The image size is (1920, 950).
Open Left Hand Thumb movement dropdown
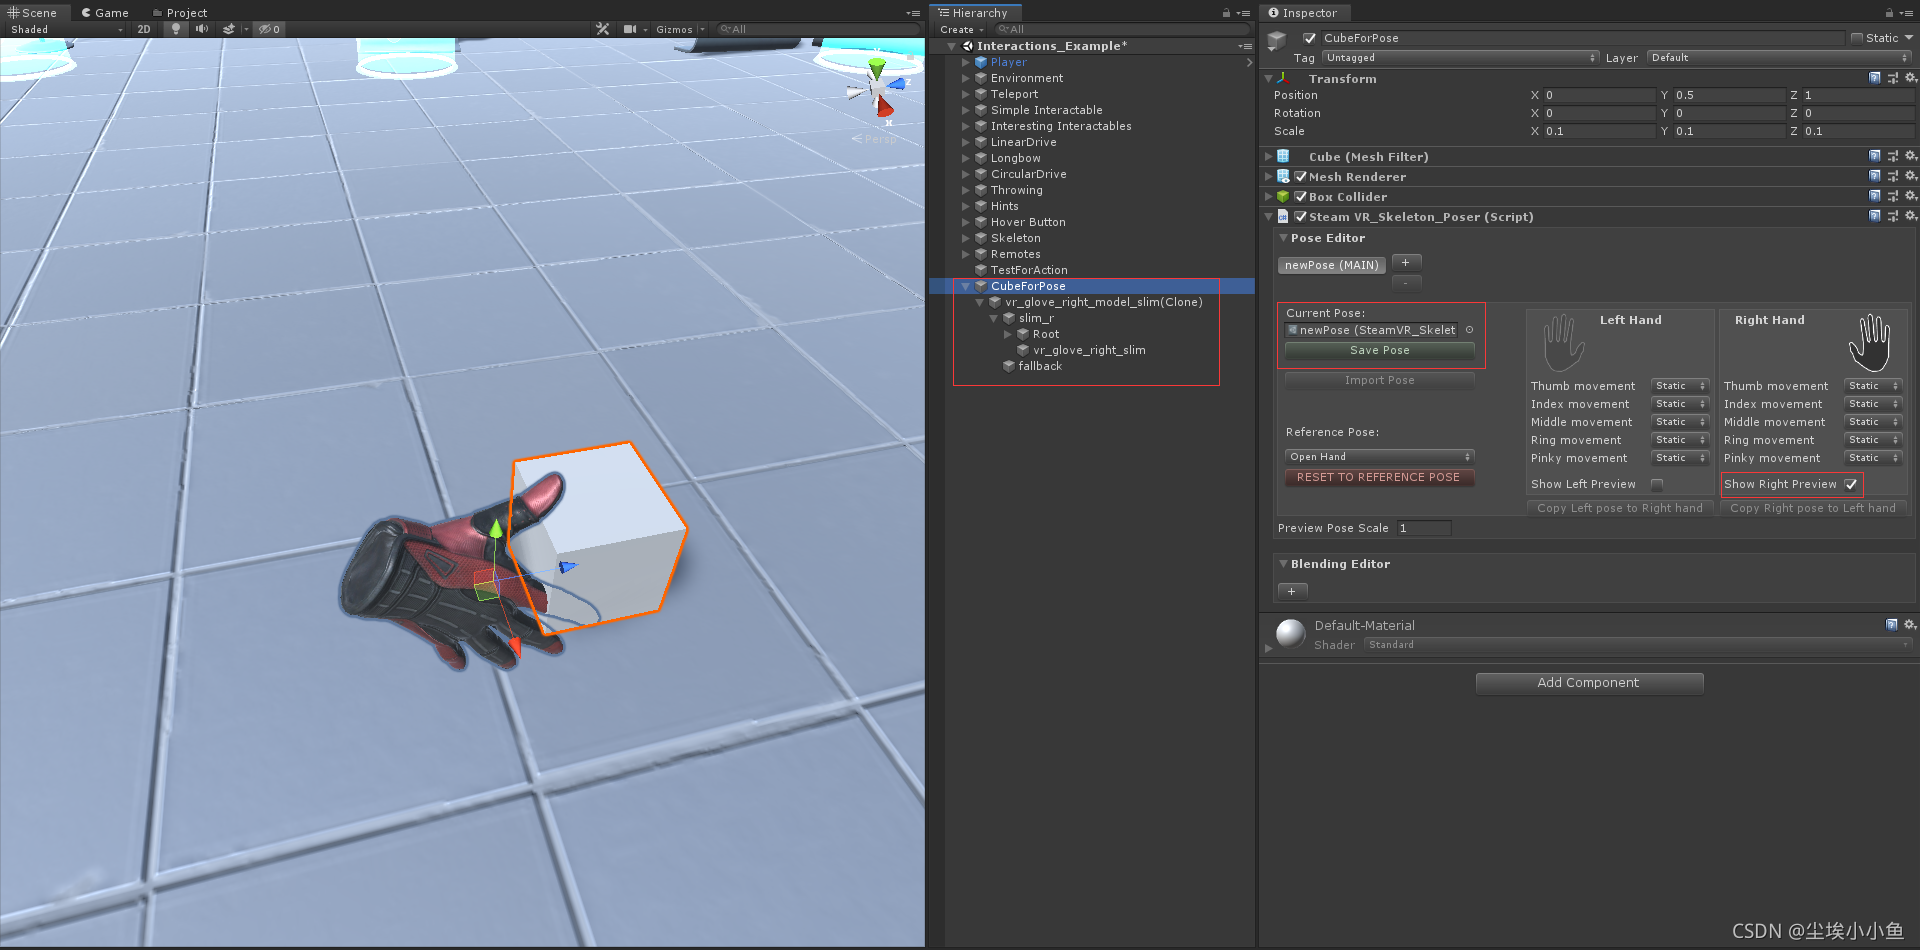tap(1680, 386)
